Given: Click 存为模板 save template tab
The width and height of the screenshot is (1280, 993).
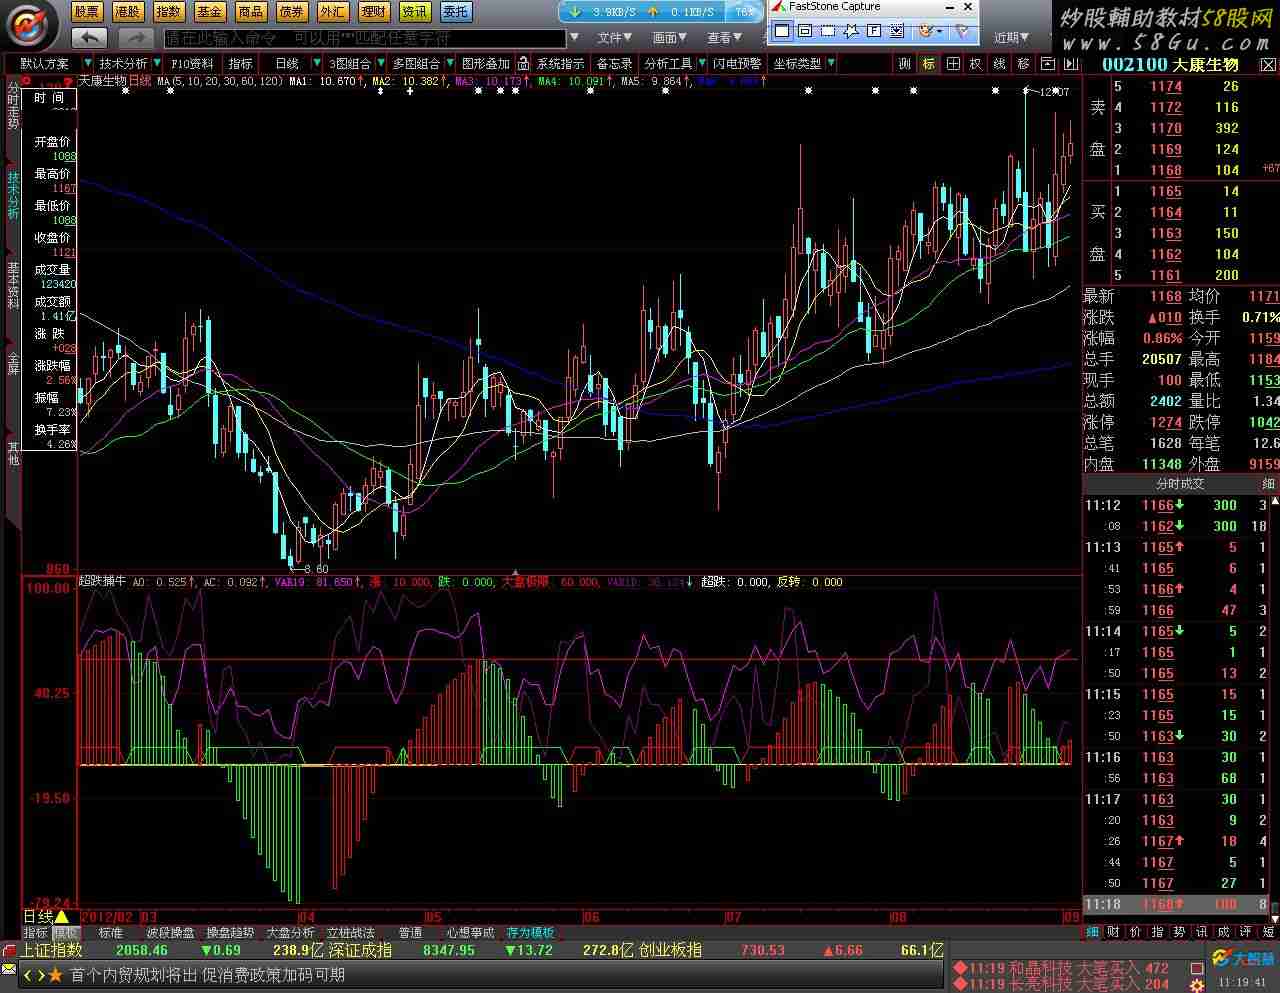Looking at the screenshot, I should point(530,932).
